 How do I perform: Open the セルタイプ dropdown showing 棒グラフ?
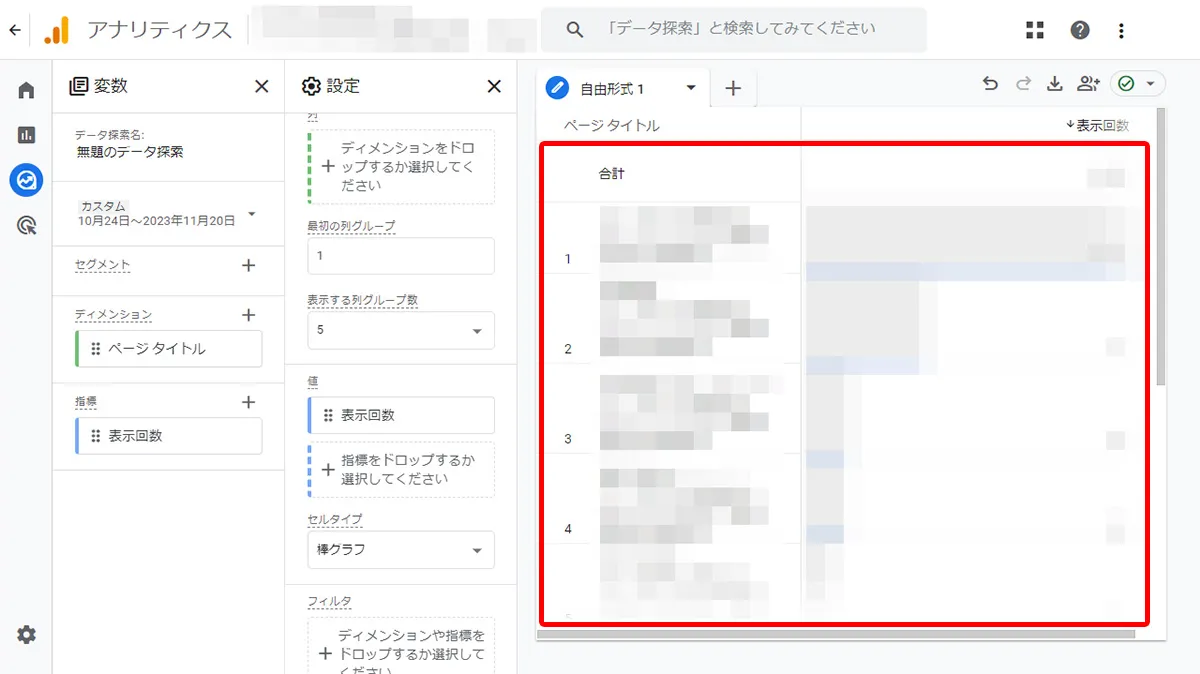400,550
